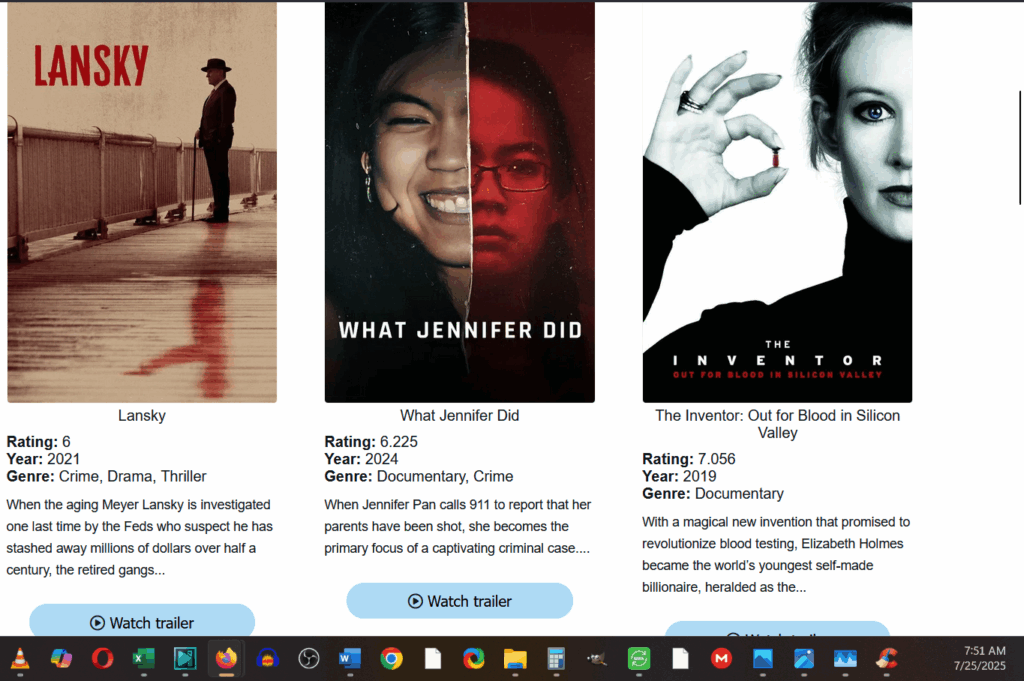Open Calculator from the taskbar
Screen dimensions: 1024x681
coord(556,658)
